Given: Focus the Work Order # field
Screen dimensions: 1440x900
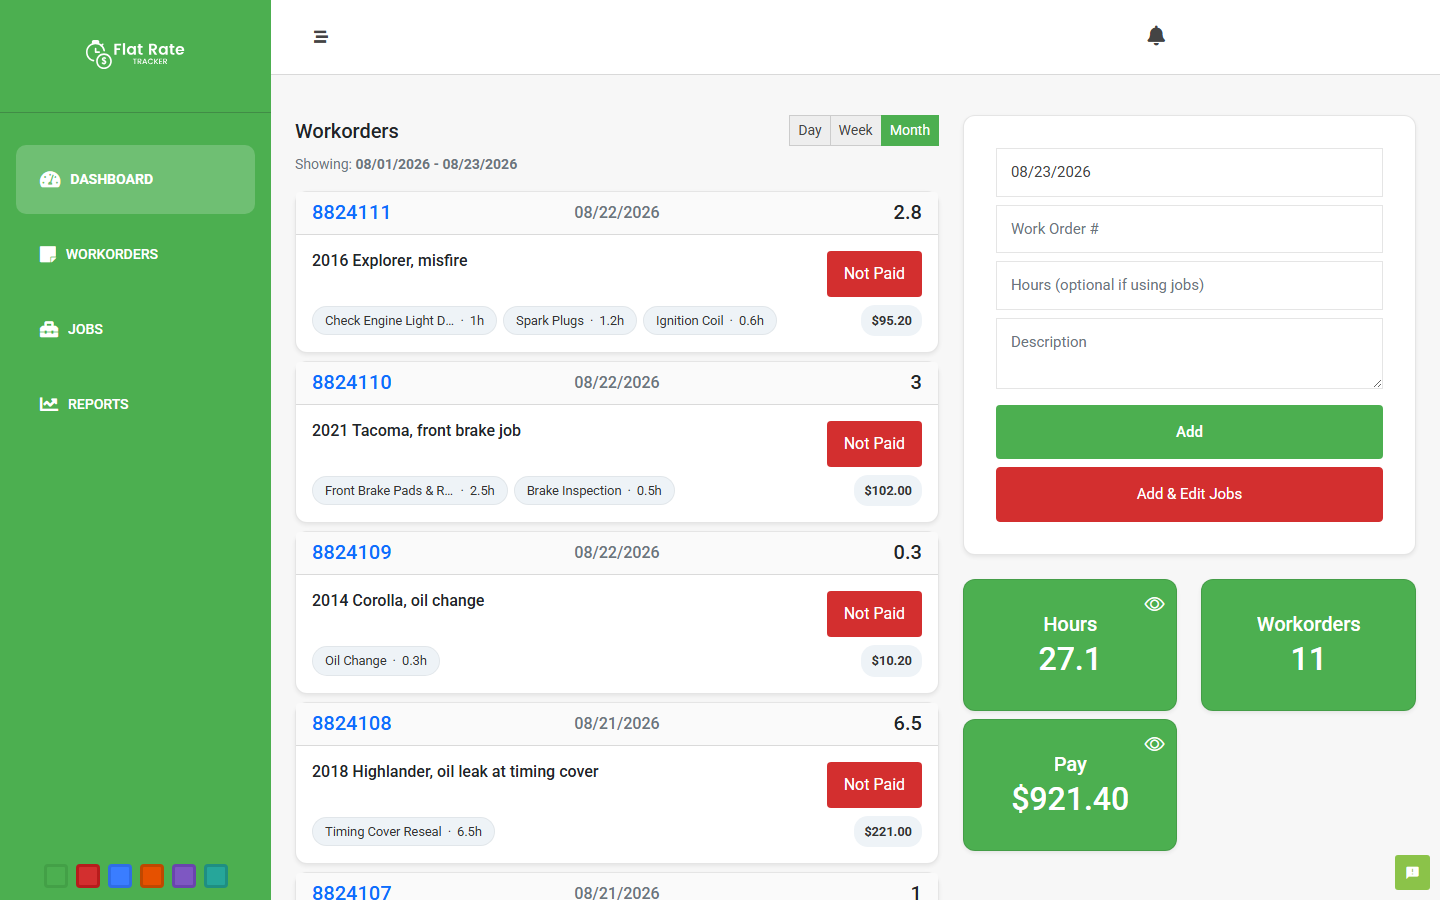Looking at the screenshot, I should pyautogui.click(x=1189, y=229).
